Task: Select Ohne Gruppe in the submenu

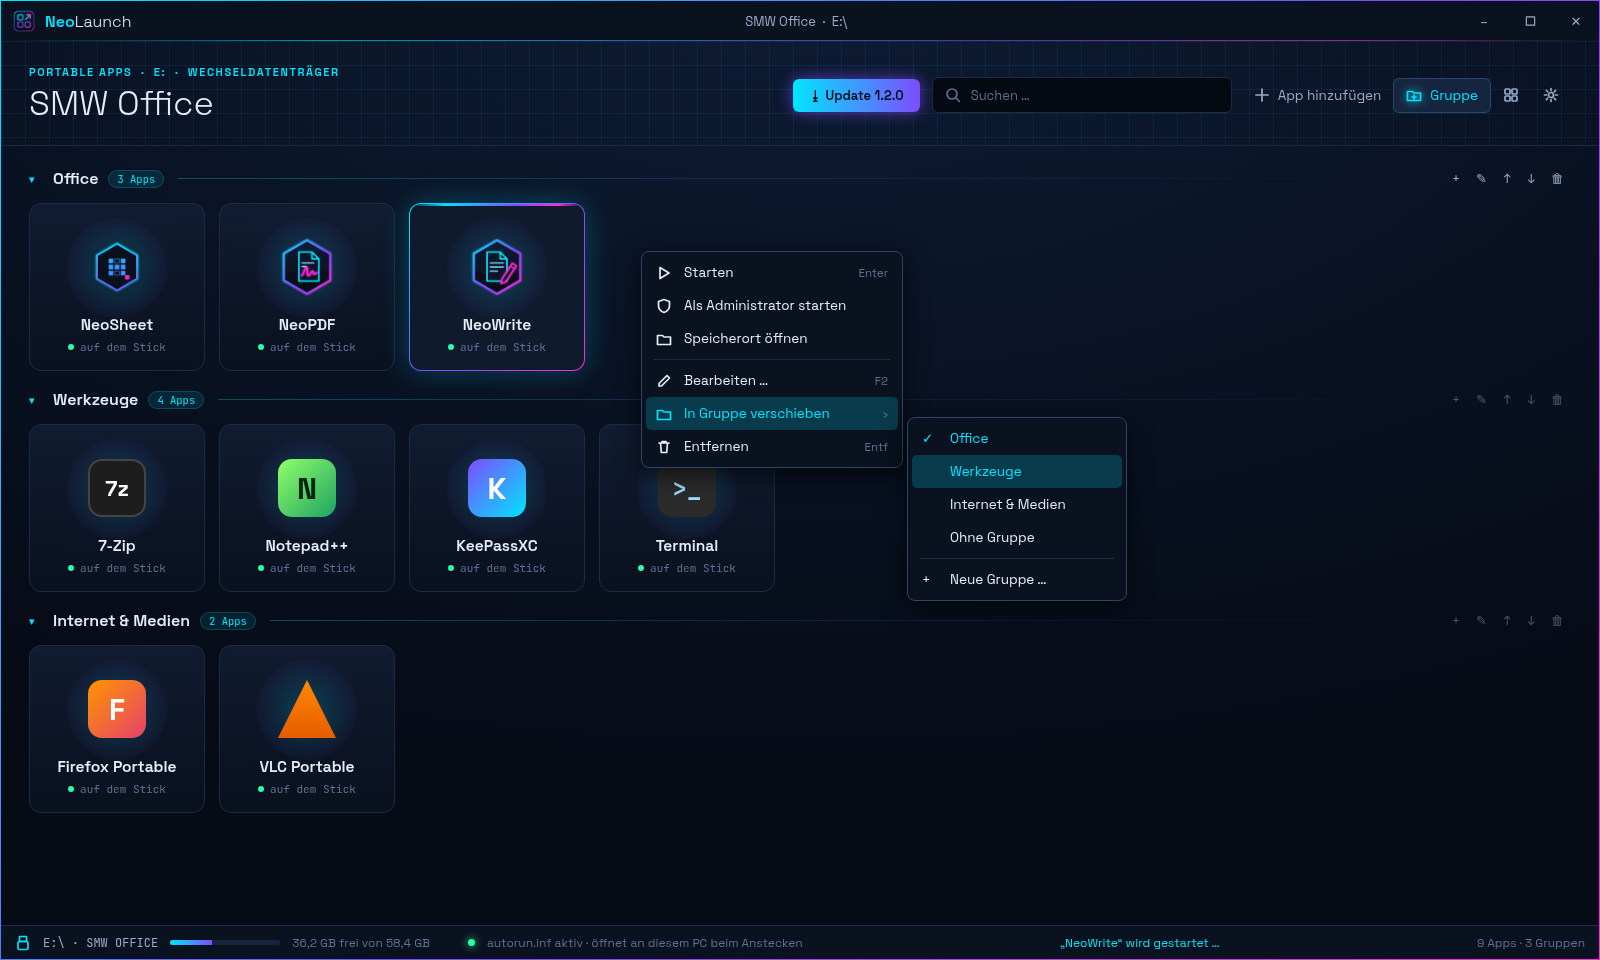Action: [x=1017, y=537]
